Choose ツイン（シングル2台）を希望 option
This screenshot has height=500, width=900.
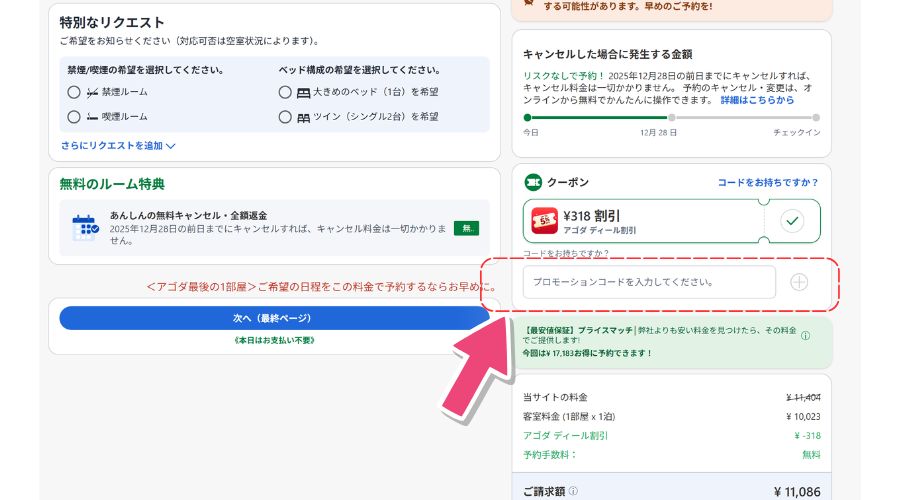[x=285, y=117]
